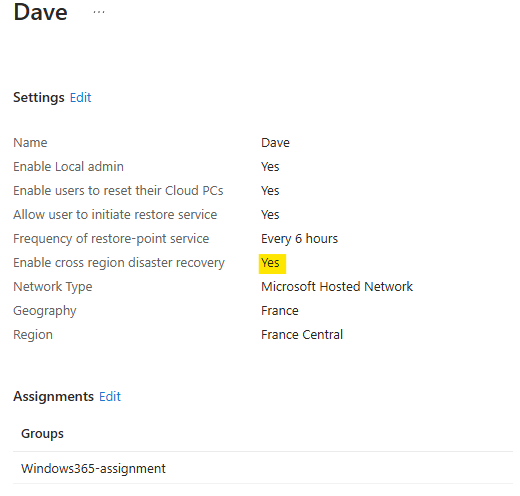Click the France Central region value
The image size is (520, 496).
302,335
